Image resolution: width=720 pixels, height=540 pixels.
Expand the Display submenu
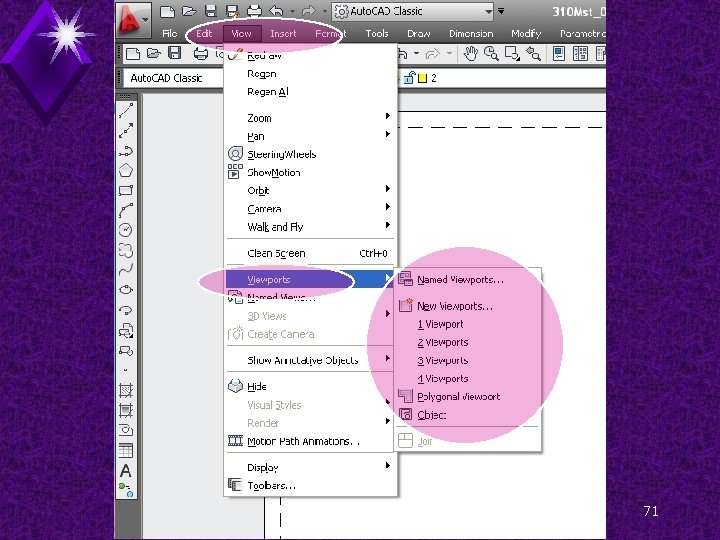(310, 467)
